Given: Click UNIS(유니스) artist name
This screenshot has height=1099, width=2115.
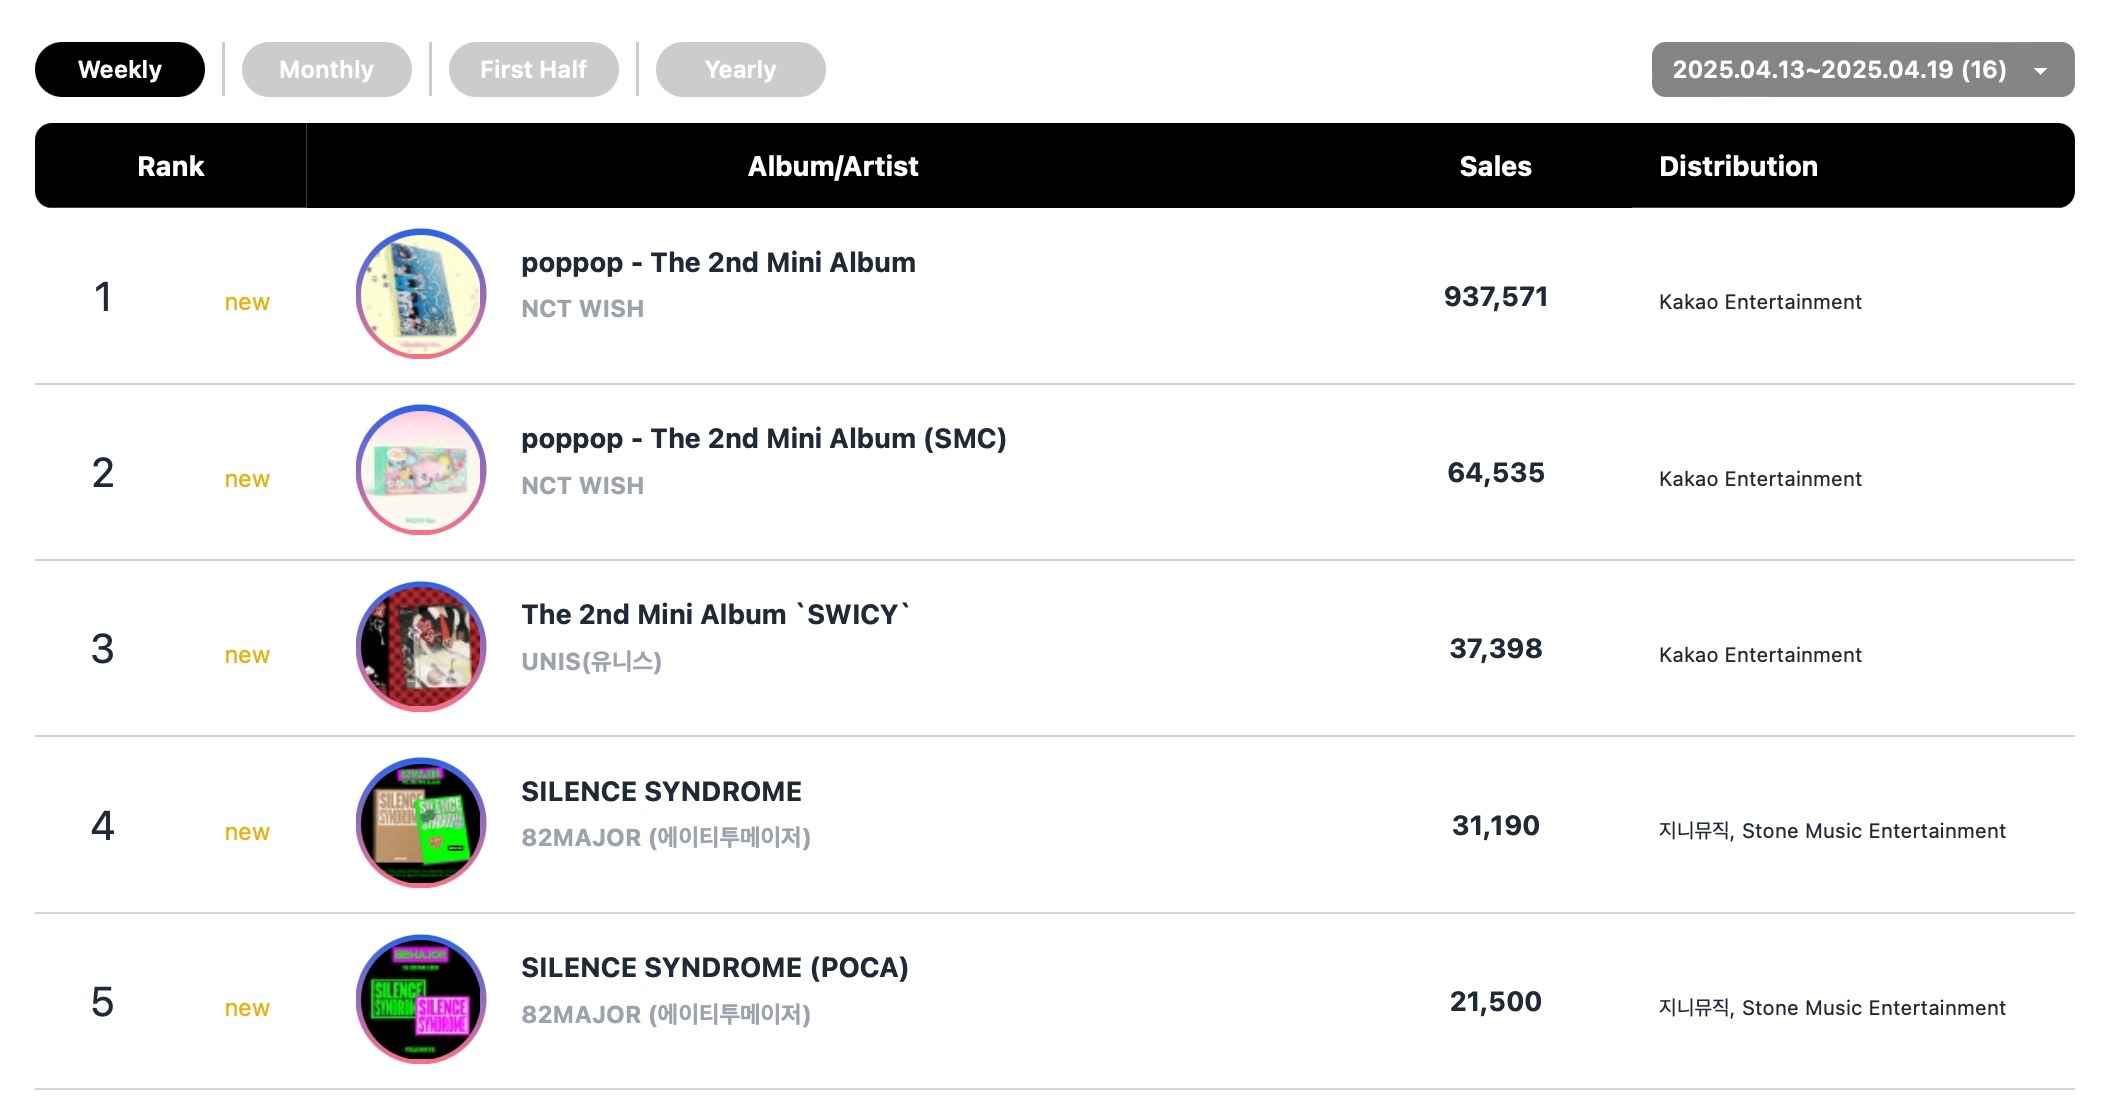Looking at the screenshot, I should [592, 661].
